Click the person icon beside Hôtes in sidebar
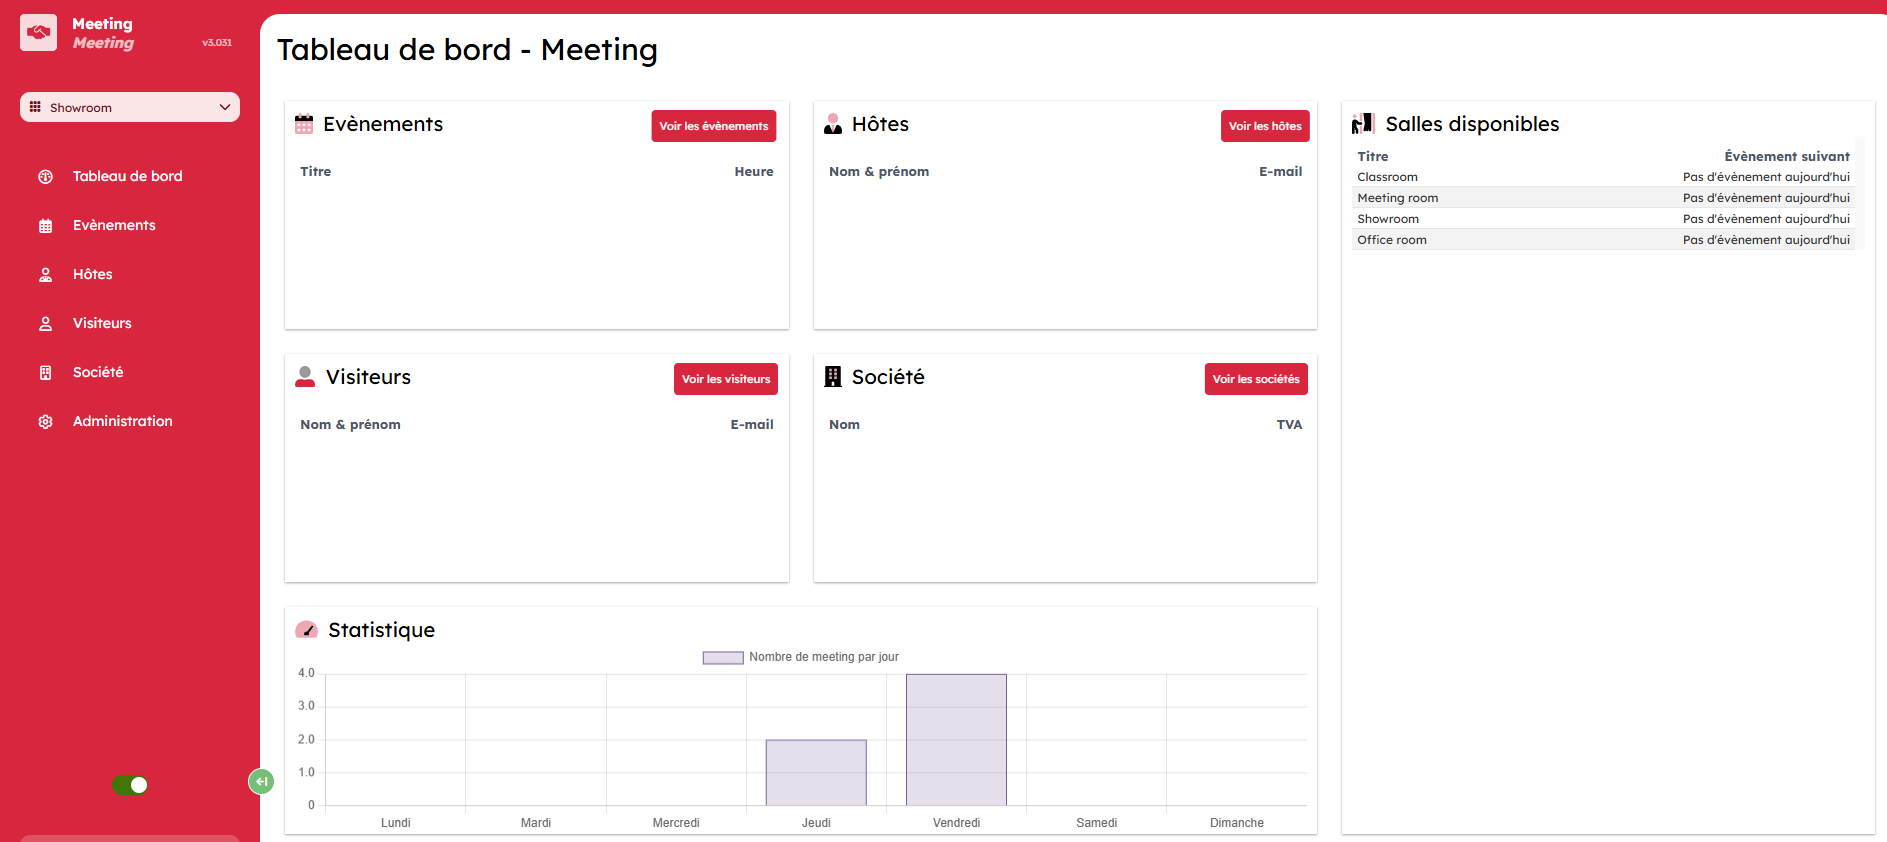 click(45, 275)
